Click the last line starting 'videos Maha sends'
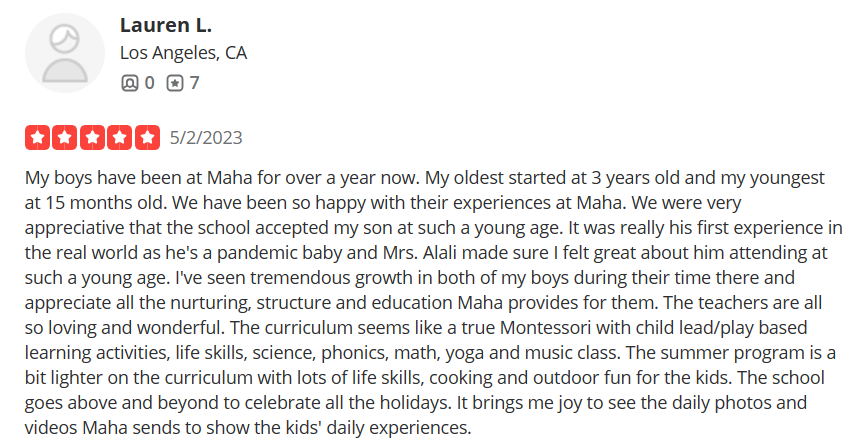This screenshot has height=447, width=860. (x=248, y=428)
